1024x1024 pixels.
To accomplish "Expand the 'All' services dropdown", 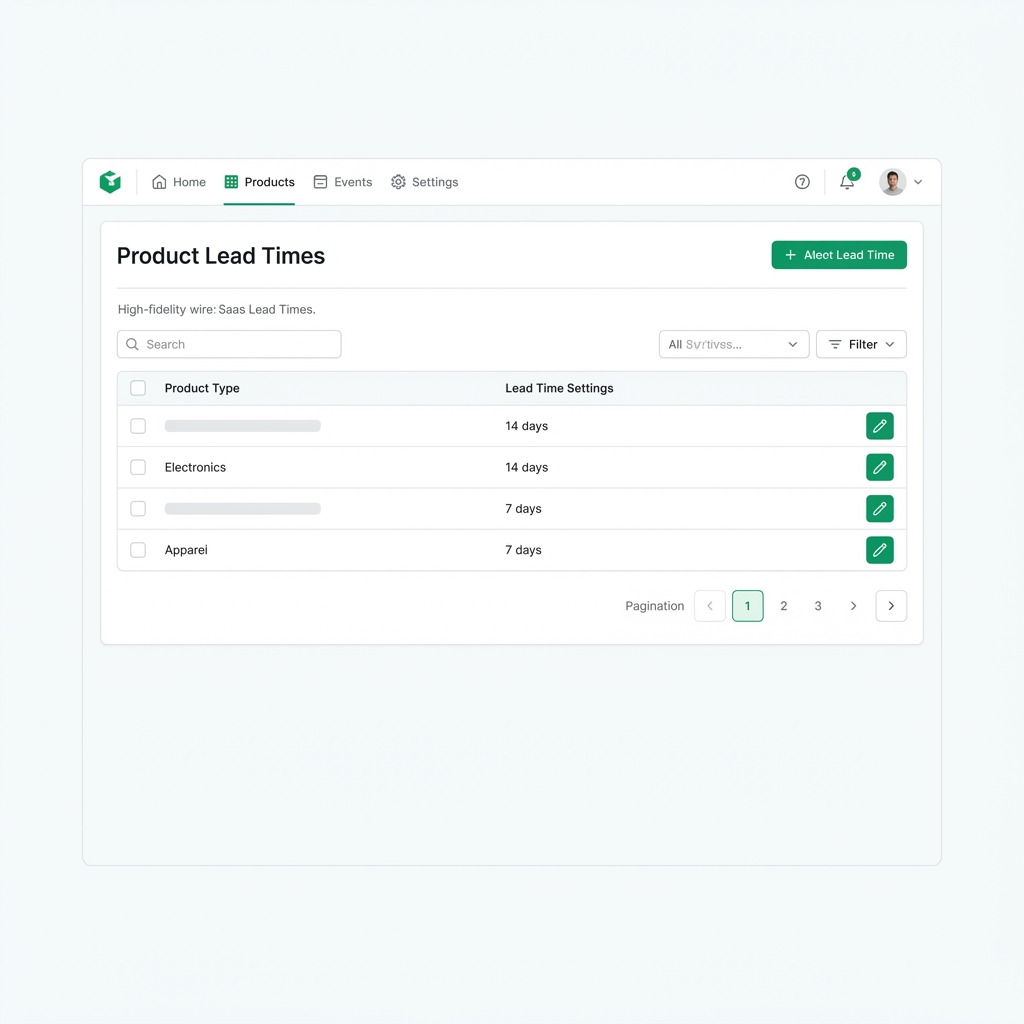I will pyautogui.click(x=733, y=344).
